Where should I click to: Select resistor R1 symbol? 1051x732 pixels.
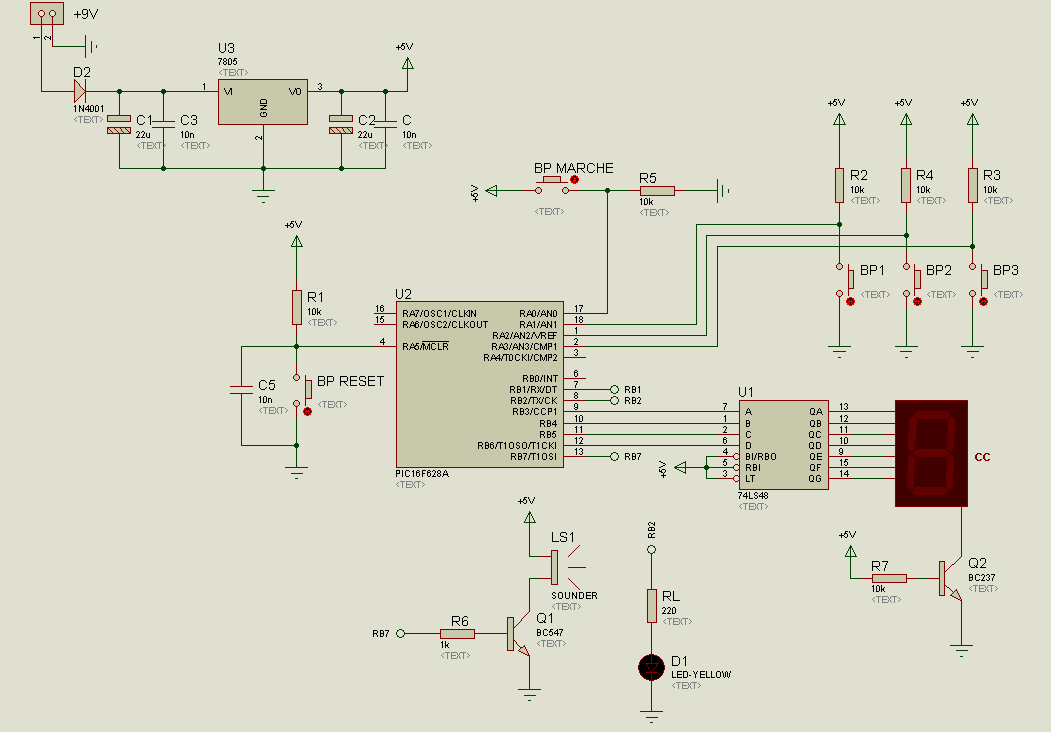(297, 308)
